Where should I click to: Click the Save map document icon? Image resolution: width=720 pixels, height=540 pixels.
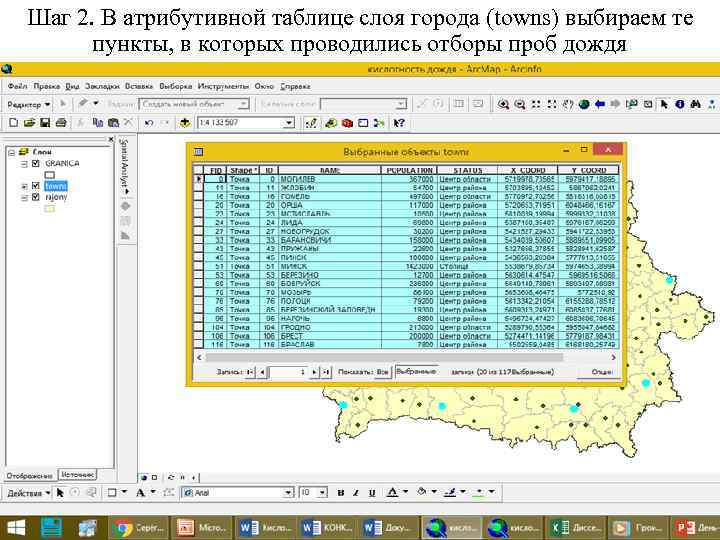pos(44,122)
